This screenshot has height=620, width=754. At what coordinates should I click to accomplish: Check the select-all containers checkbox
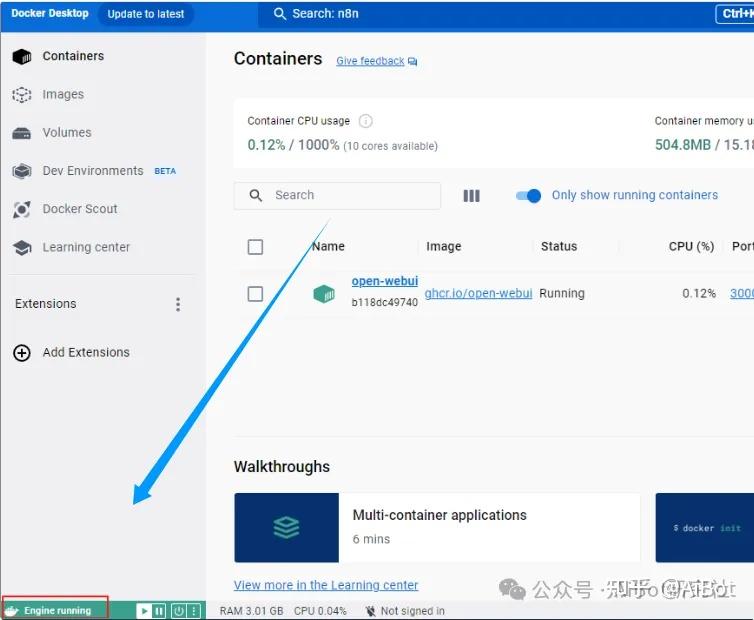click(x=255, y=247)
